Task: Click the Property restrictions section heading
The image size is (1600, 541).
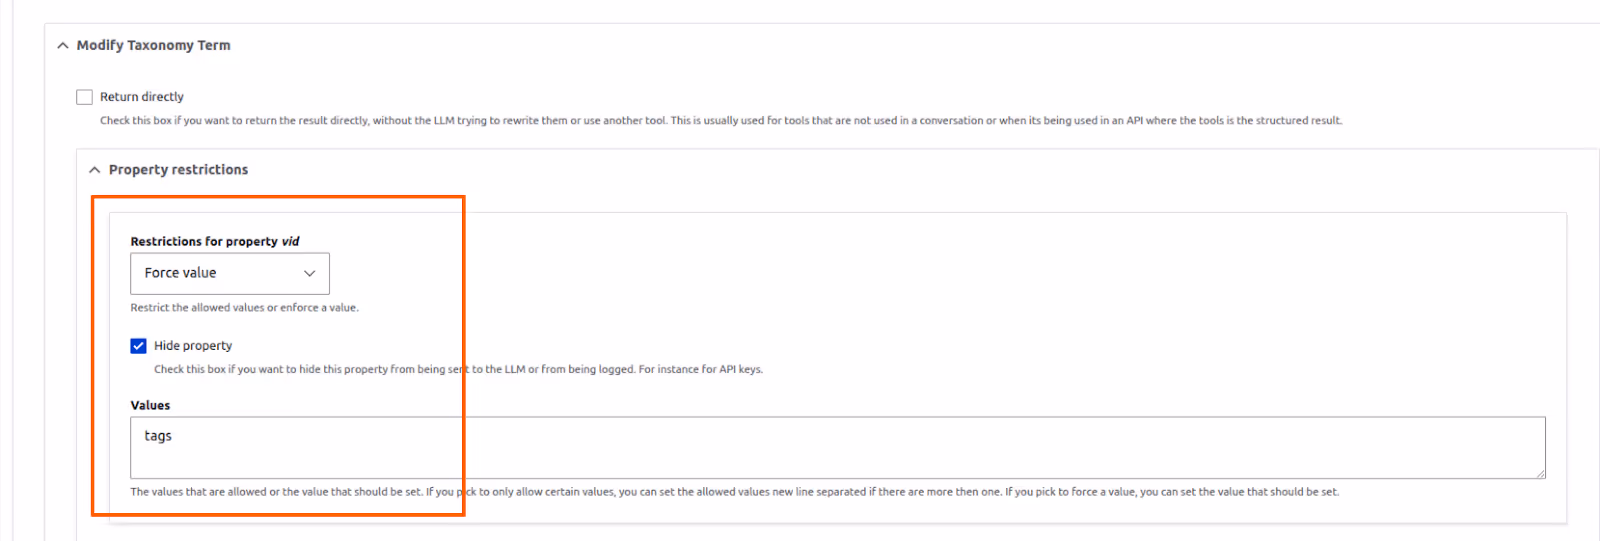Action: pyautogui.click(x=178, y=170)
